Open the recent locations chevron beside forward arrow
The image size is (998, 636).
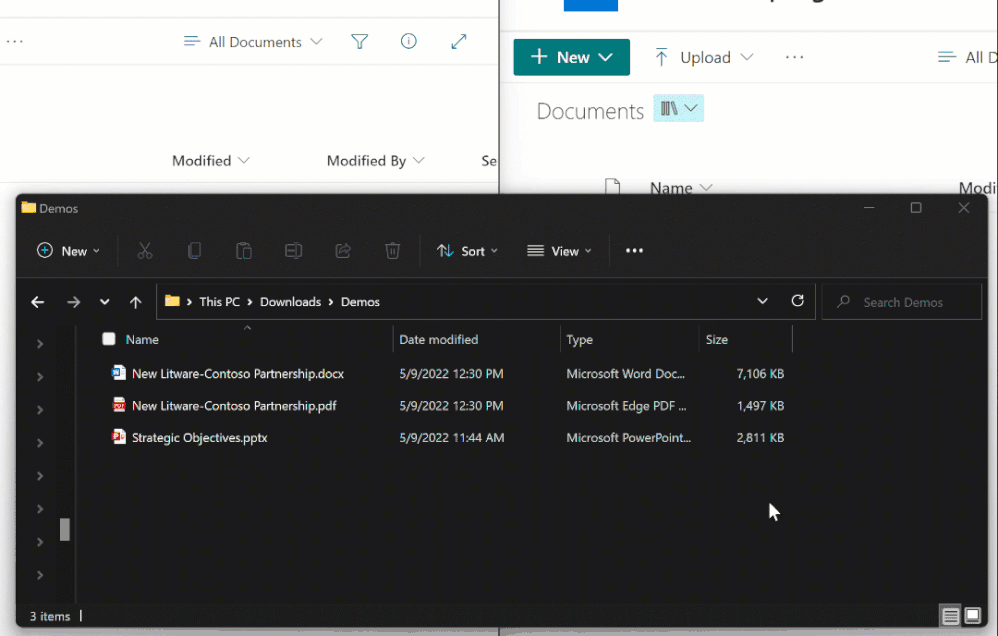coord(104,302)
